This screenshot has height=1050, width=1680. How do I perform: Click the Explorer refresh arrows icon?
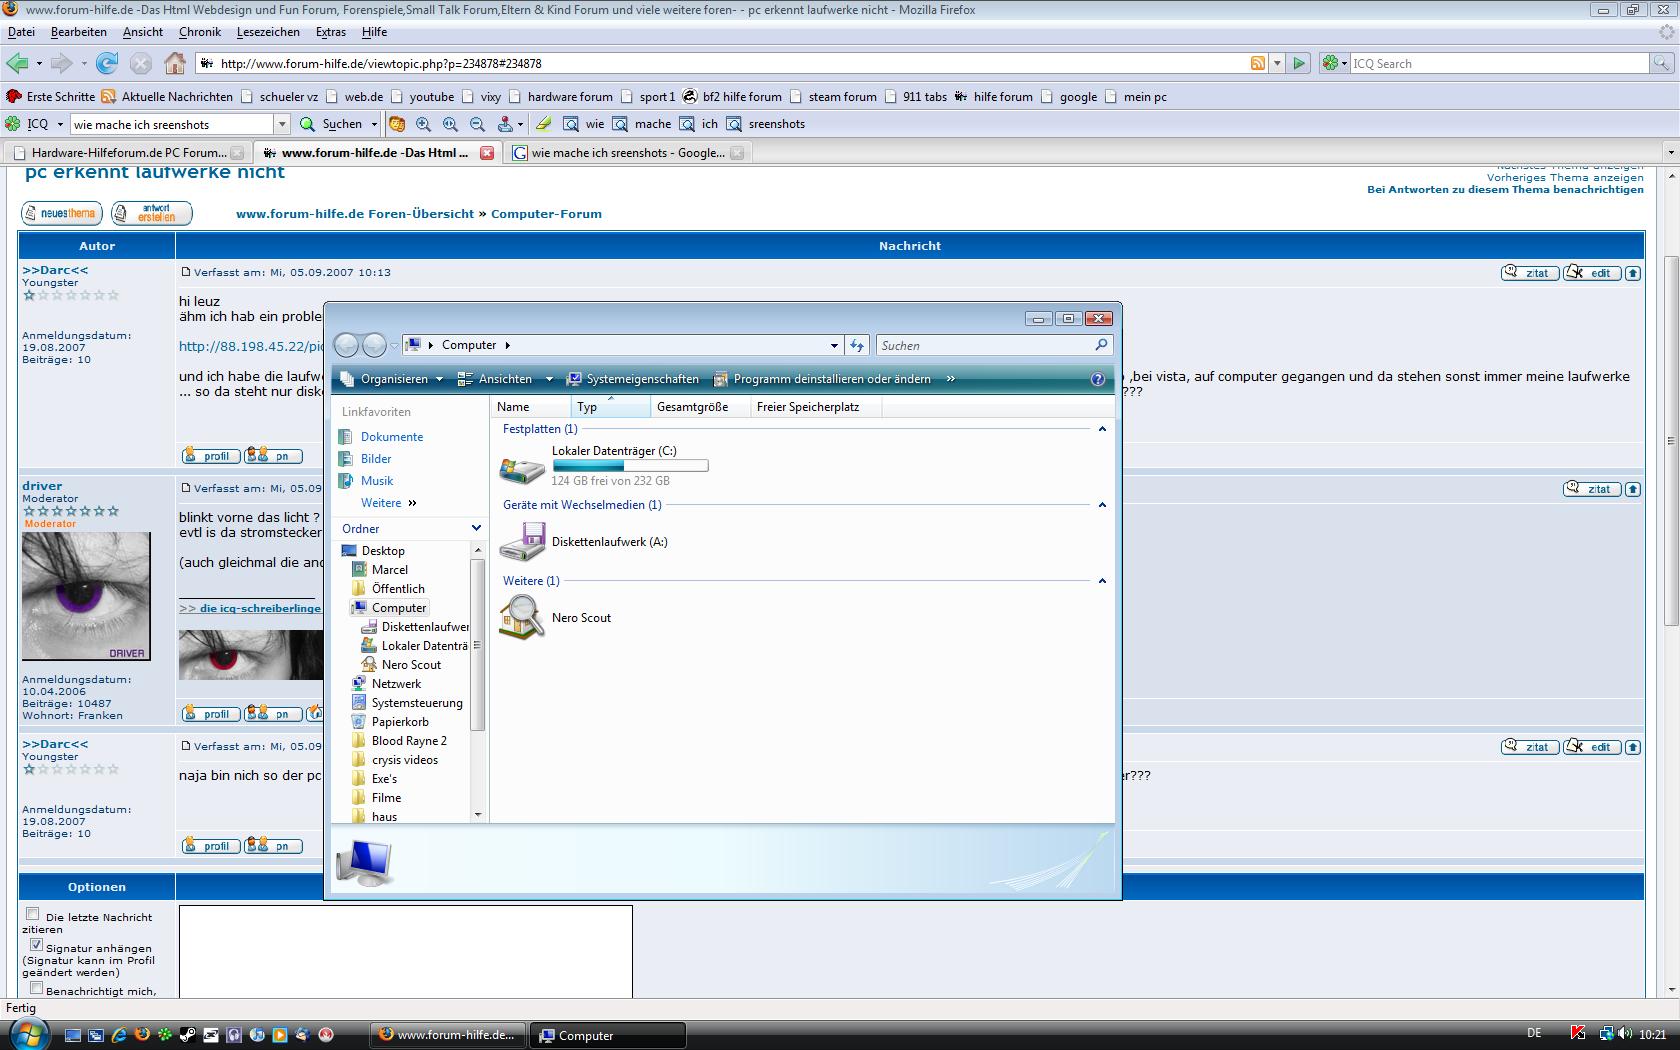857,345
